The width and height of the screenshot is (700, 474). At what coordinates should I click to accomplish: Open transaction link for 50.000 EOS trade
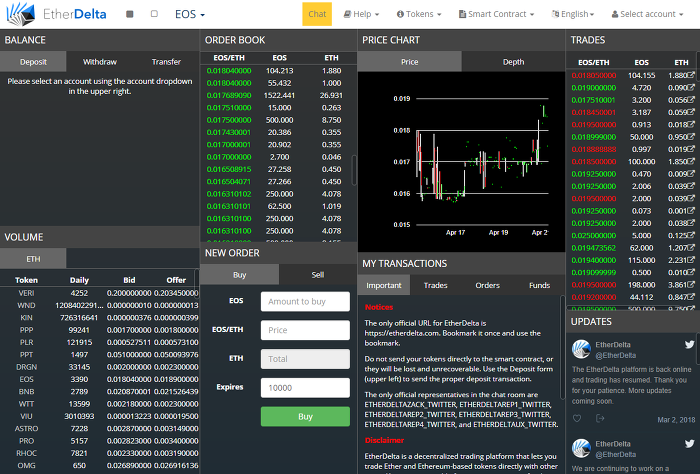[691, 137]
